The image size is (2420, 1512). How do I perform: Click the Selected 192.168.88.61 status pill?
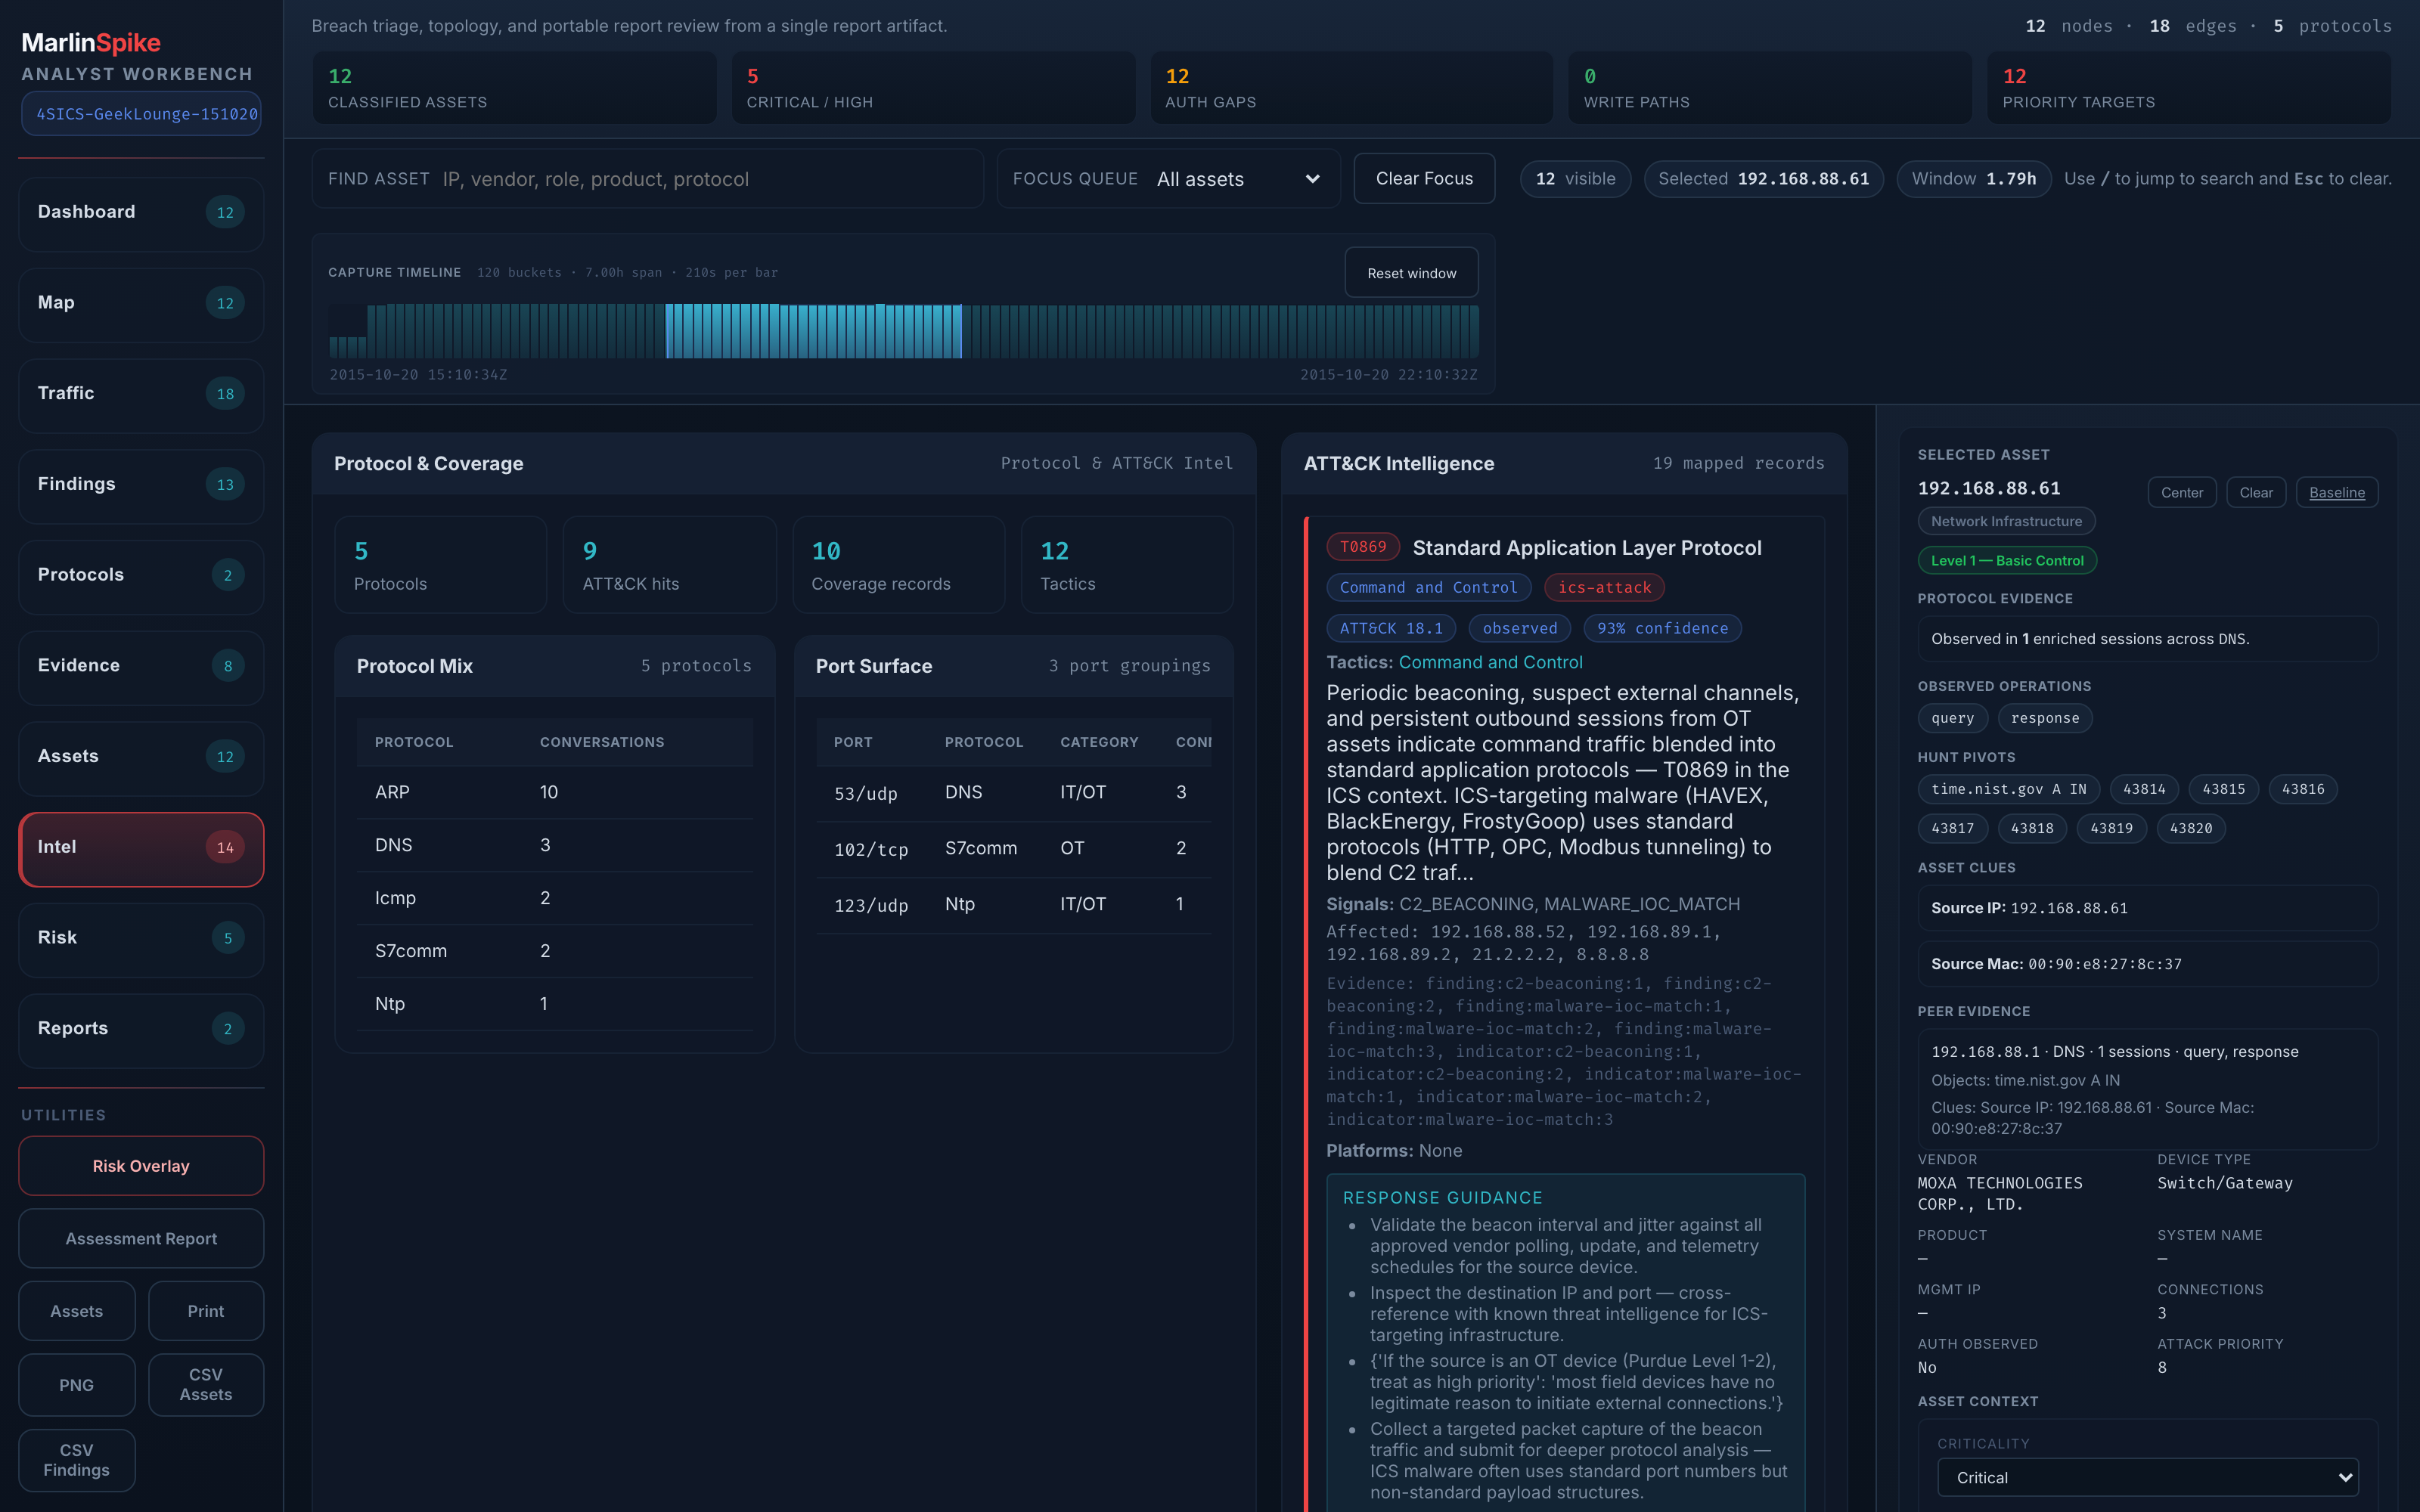pos(1763,179)
